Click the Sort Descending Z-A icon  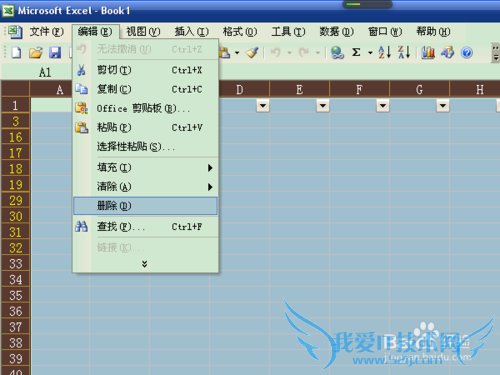[x=404, y=52]
